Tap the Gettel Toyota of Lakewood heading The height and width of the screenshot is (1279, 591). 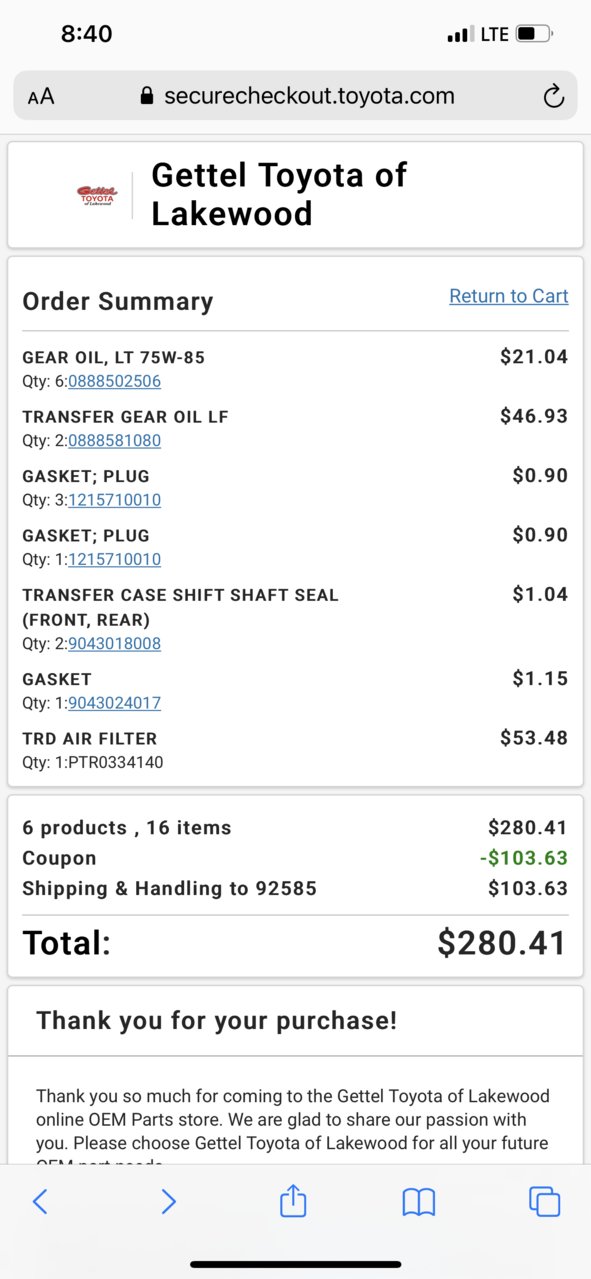279,194
